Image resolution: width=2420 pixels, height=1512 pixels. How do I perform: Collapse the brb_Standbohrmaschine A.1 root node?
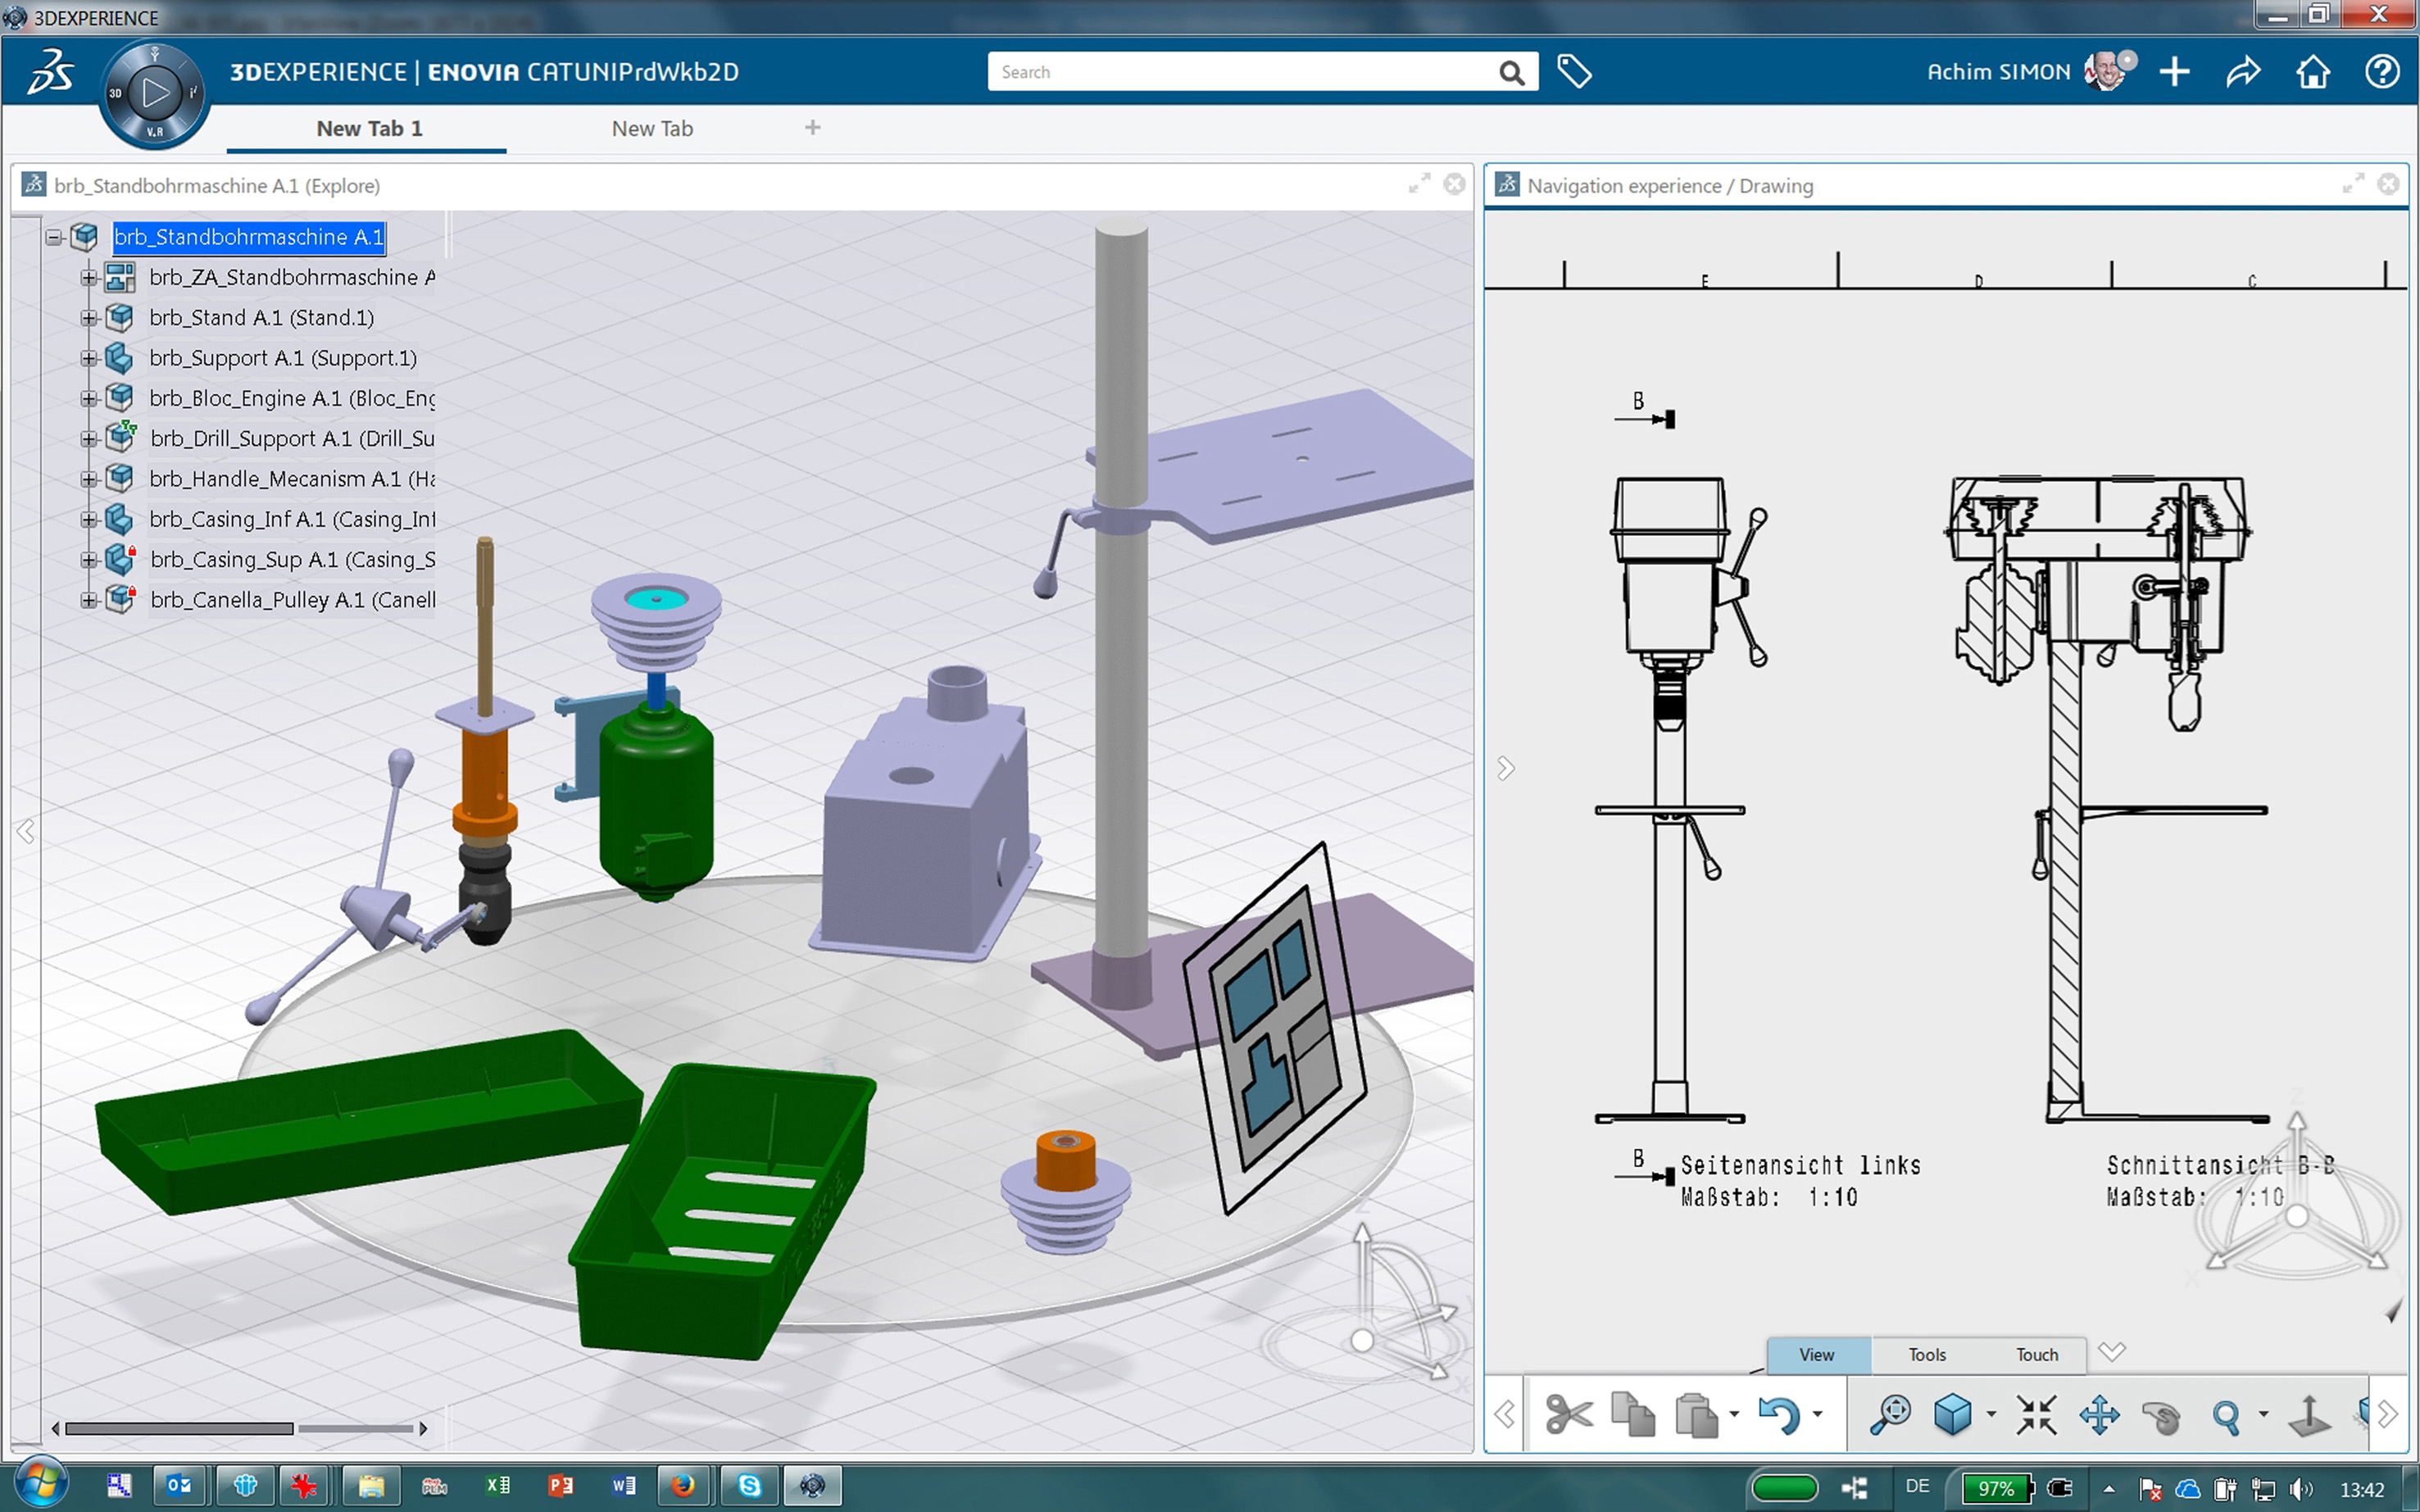[x=55, y=237]
